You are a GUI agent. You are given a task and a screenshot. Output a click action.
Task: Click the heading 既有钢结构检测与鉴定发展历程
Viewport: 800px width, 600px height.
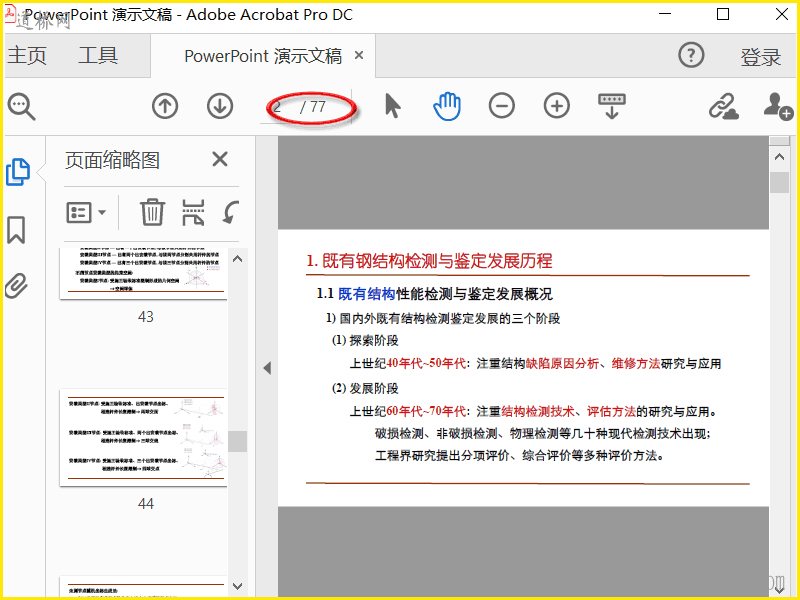[437, 261]
